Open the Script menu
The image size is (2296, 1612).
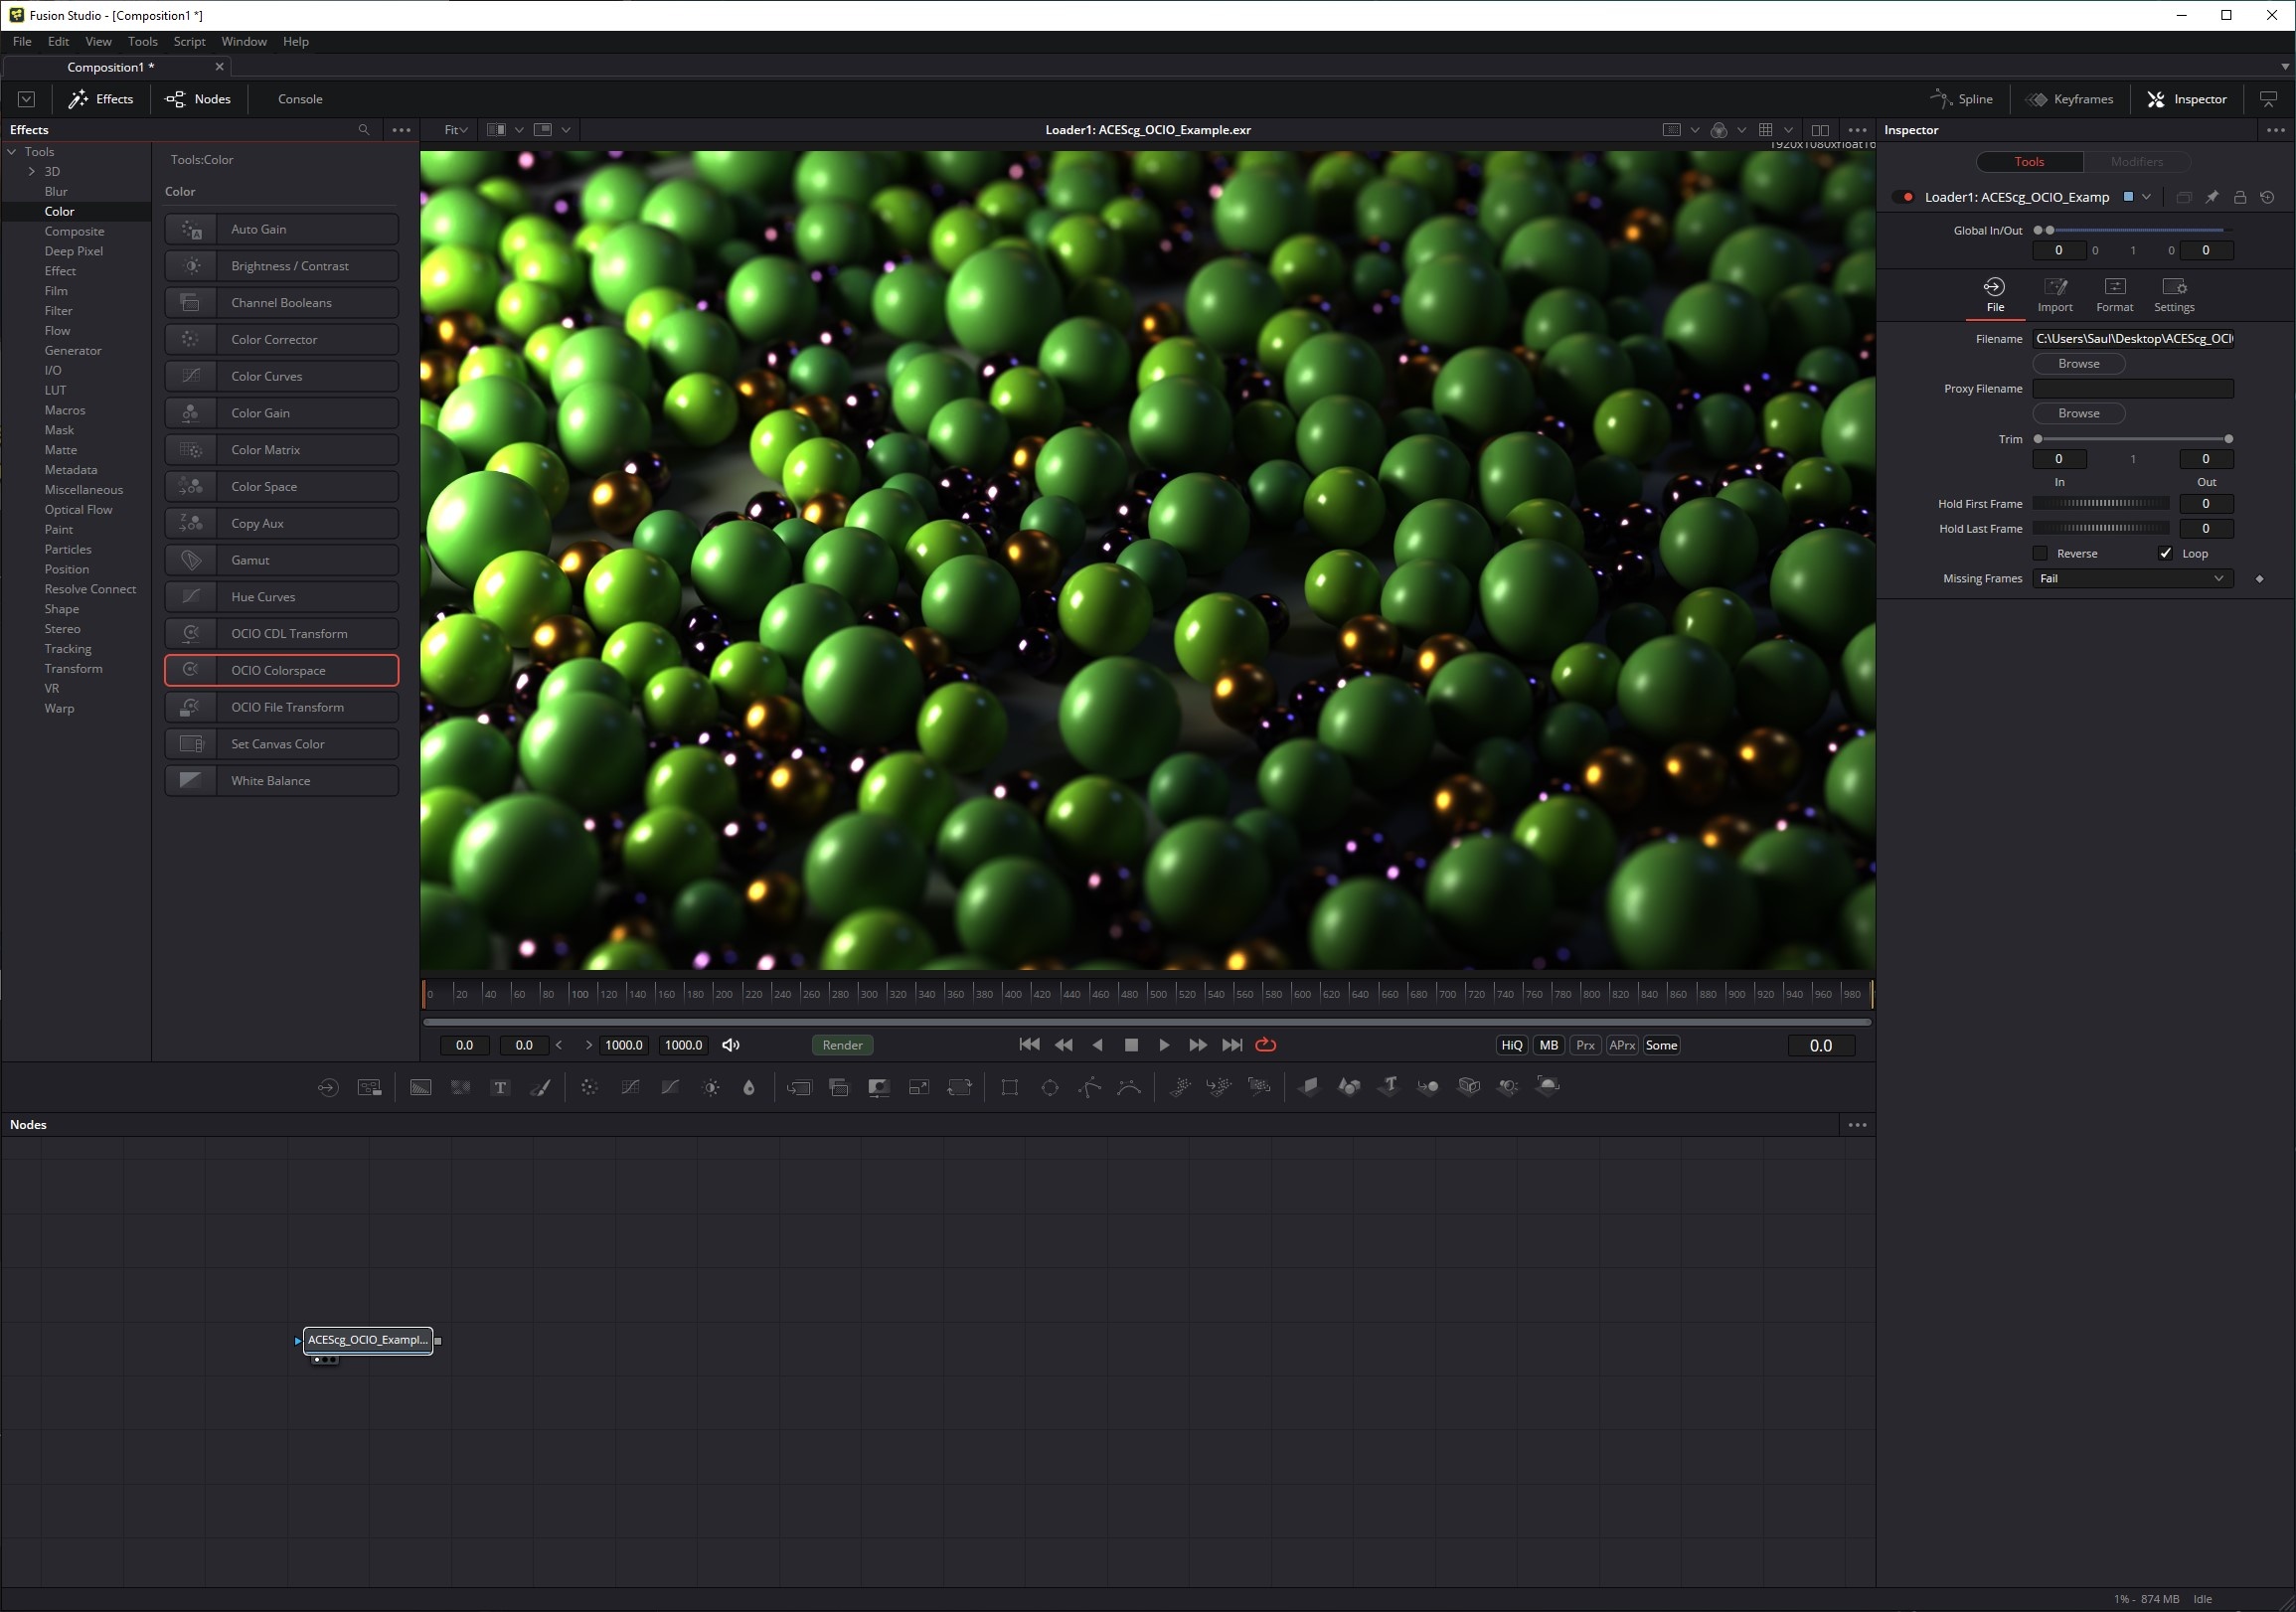point(188,41)
